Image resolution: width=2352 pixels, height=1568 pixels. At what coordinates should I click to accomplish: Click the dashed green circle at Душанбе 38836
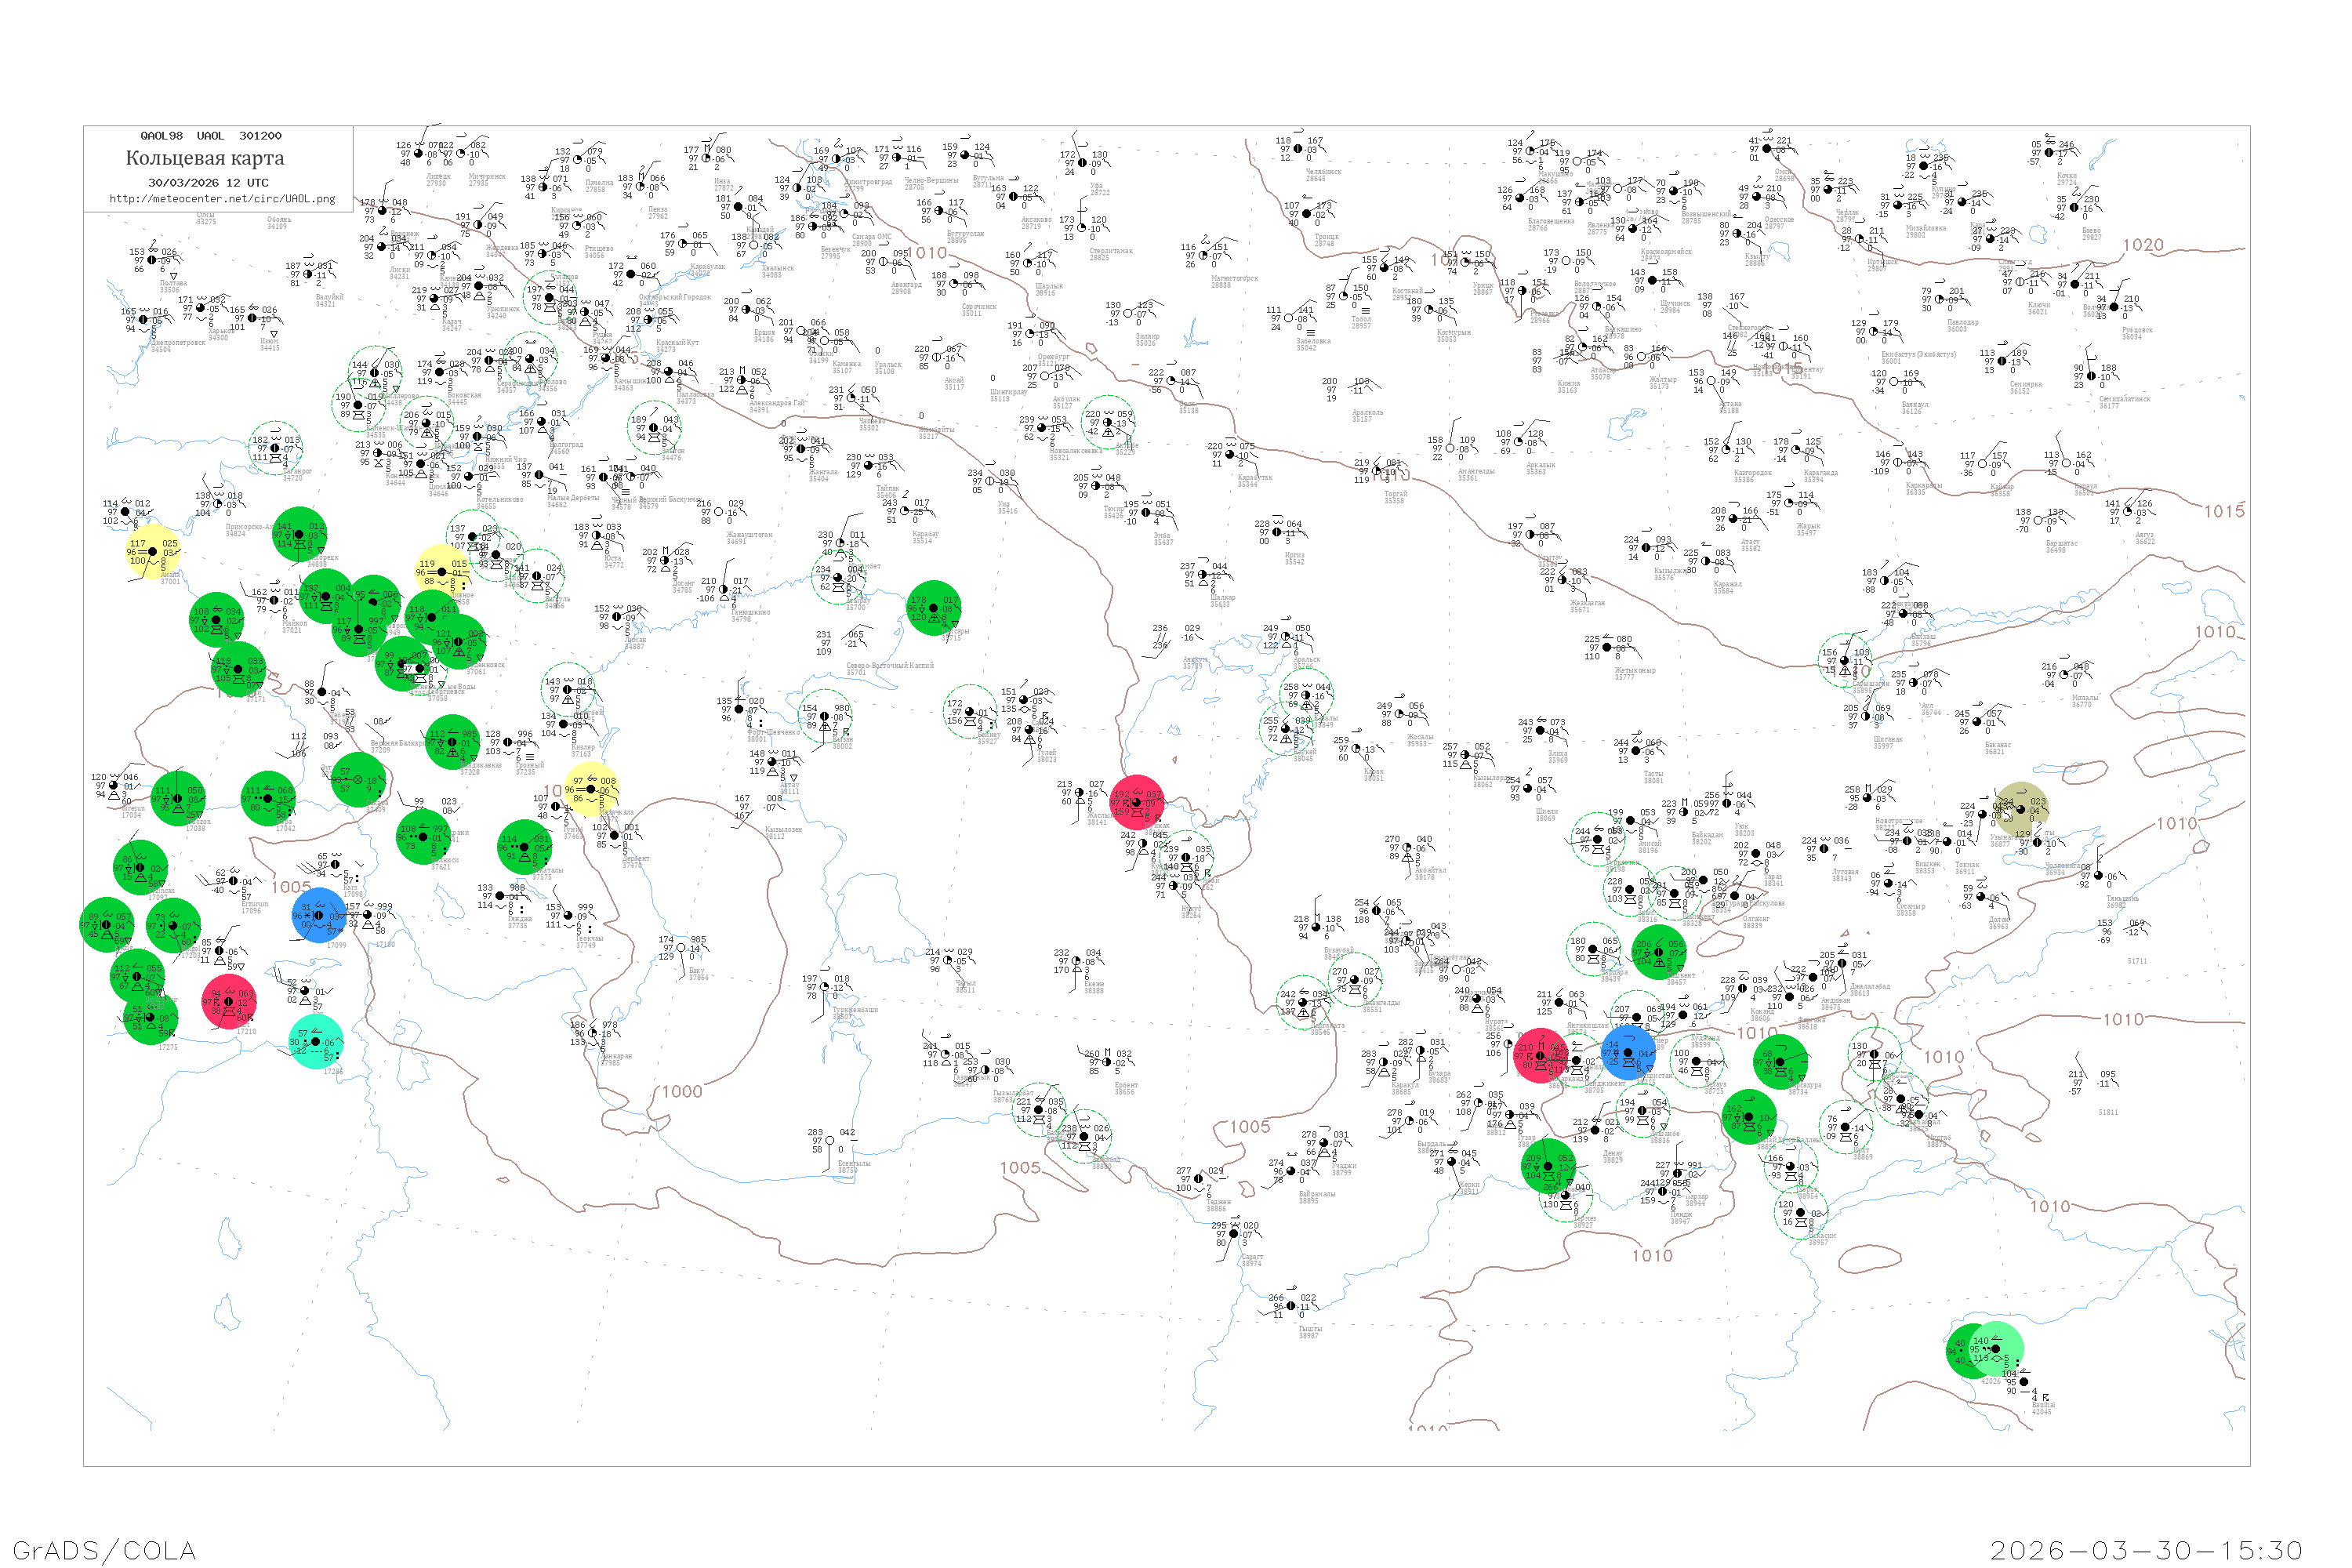point(1643,1111)
